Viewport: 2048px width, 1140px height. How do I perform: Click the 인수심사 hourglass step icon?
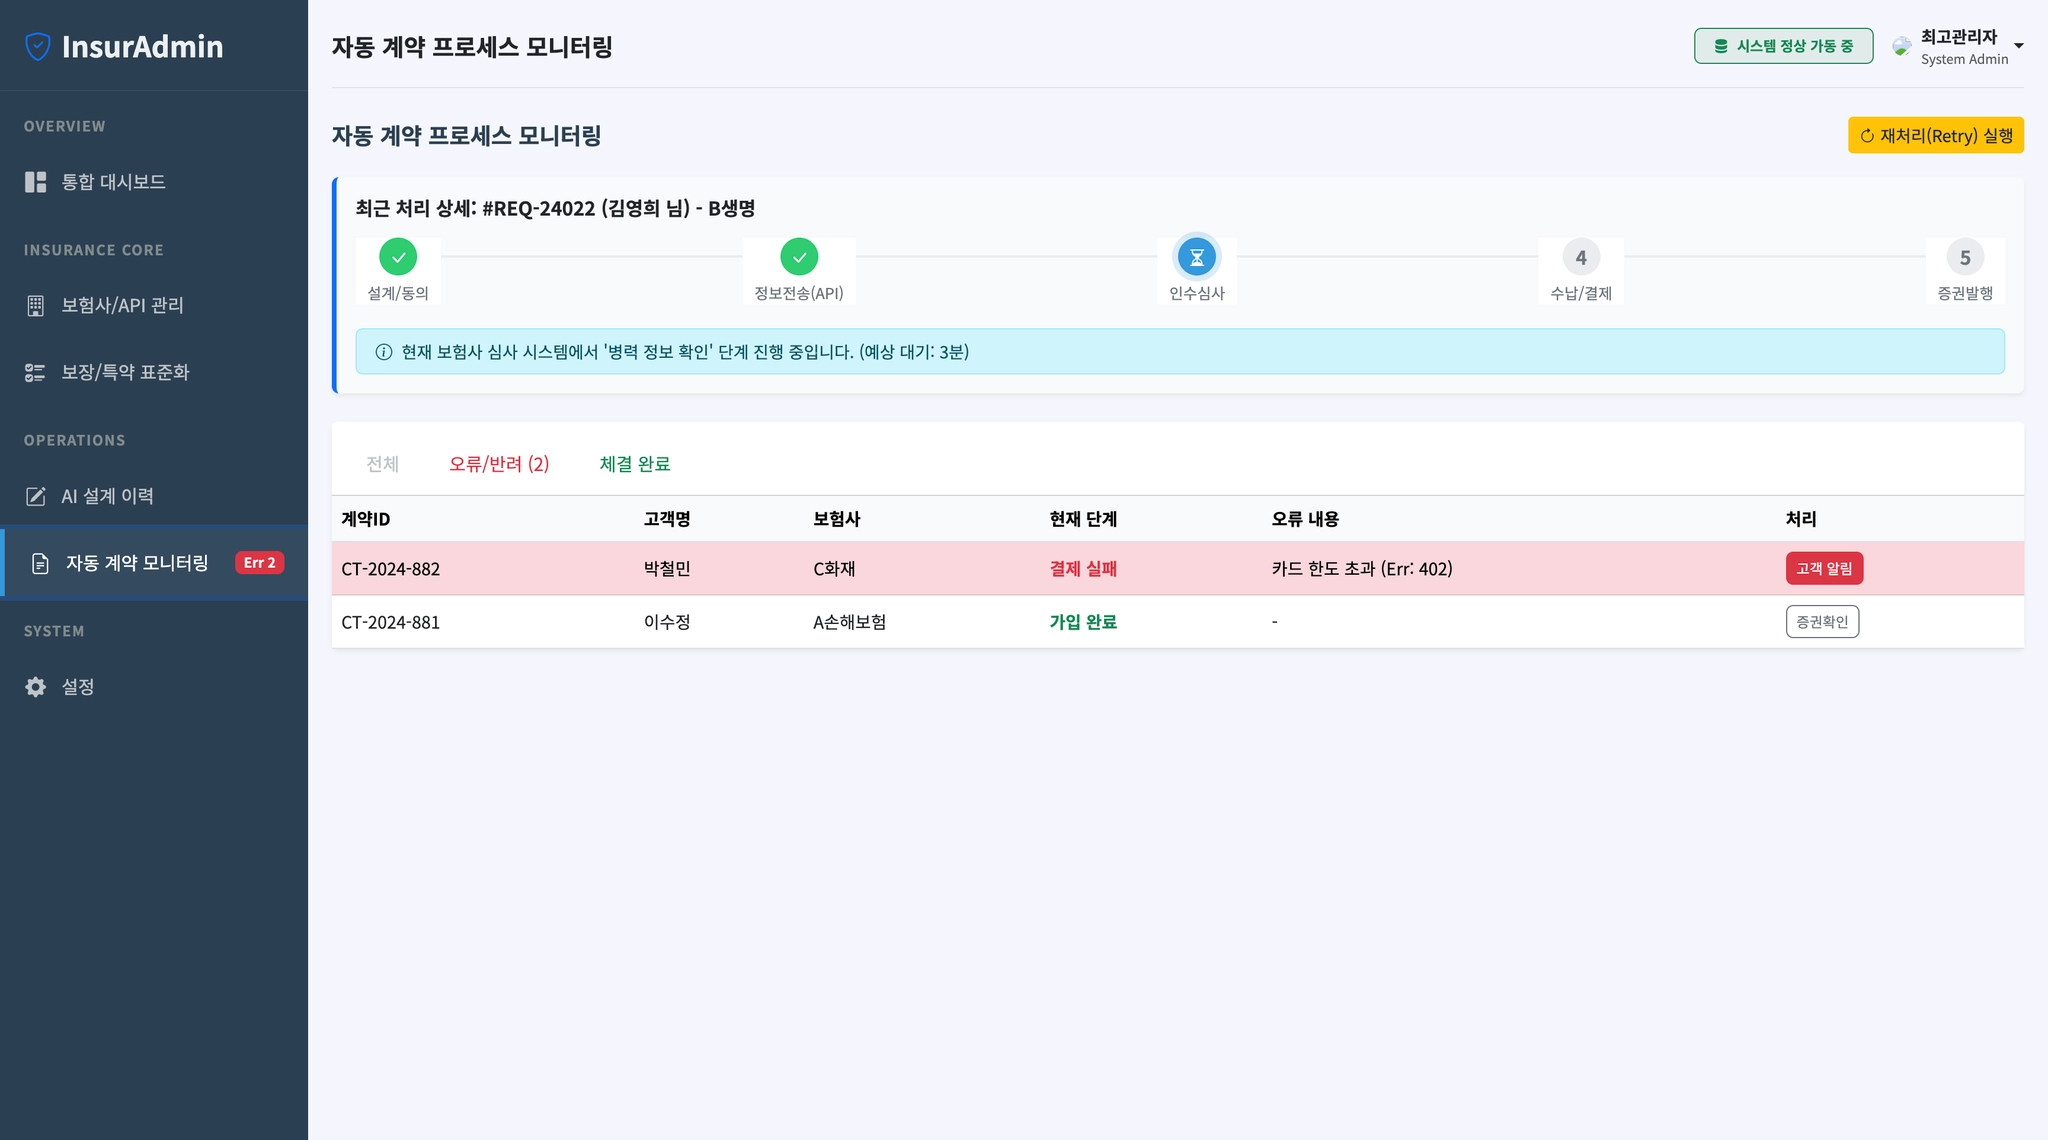point(1196,258)
